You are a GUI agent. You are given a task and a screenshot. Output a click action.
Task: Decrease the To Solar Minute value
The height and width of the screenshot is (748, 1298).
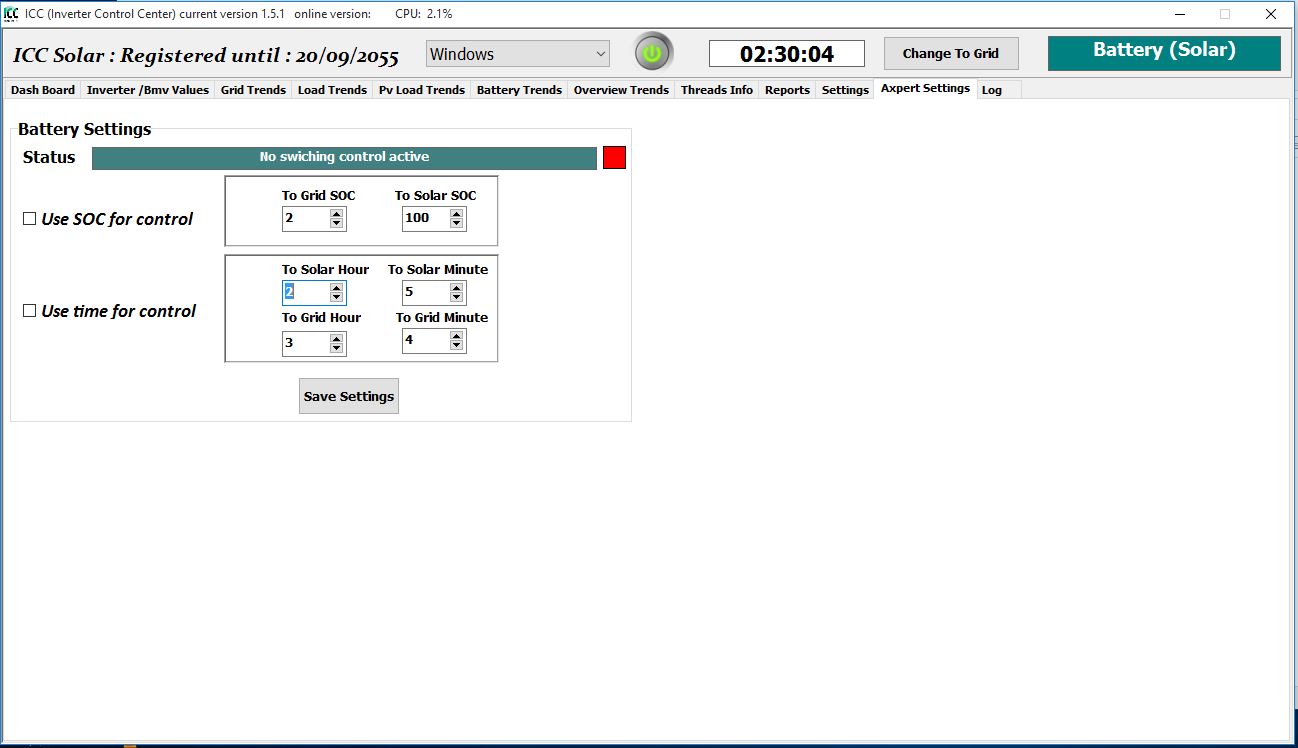(457, 297)
